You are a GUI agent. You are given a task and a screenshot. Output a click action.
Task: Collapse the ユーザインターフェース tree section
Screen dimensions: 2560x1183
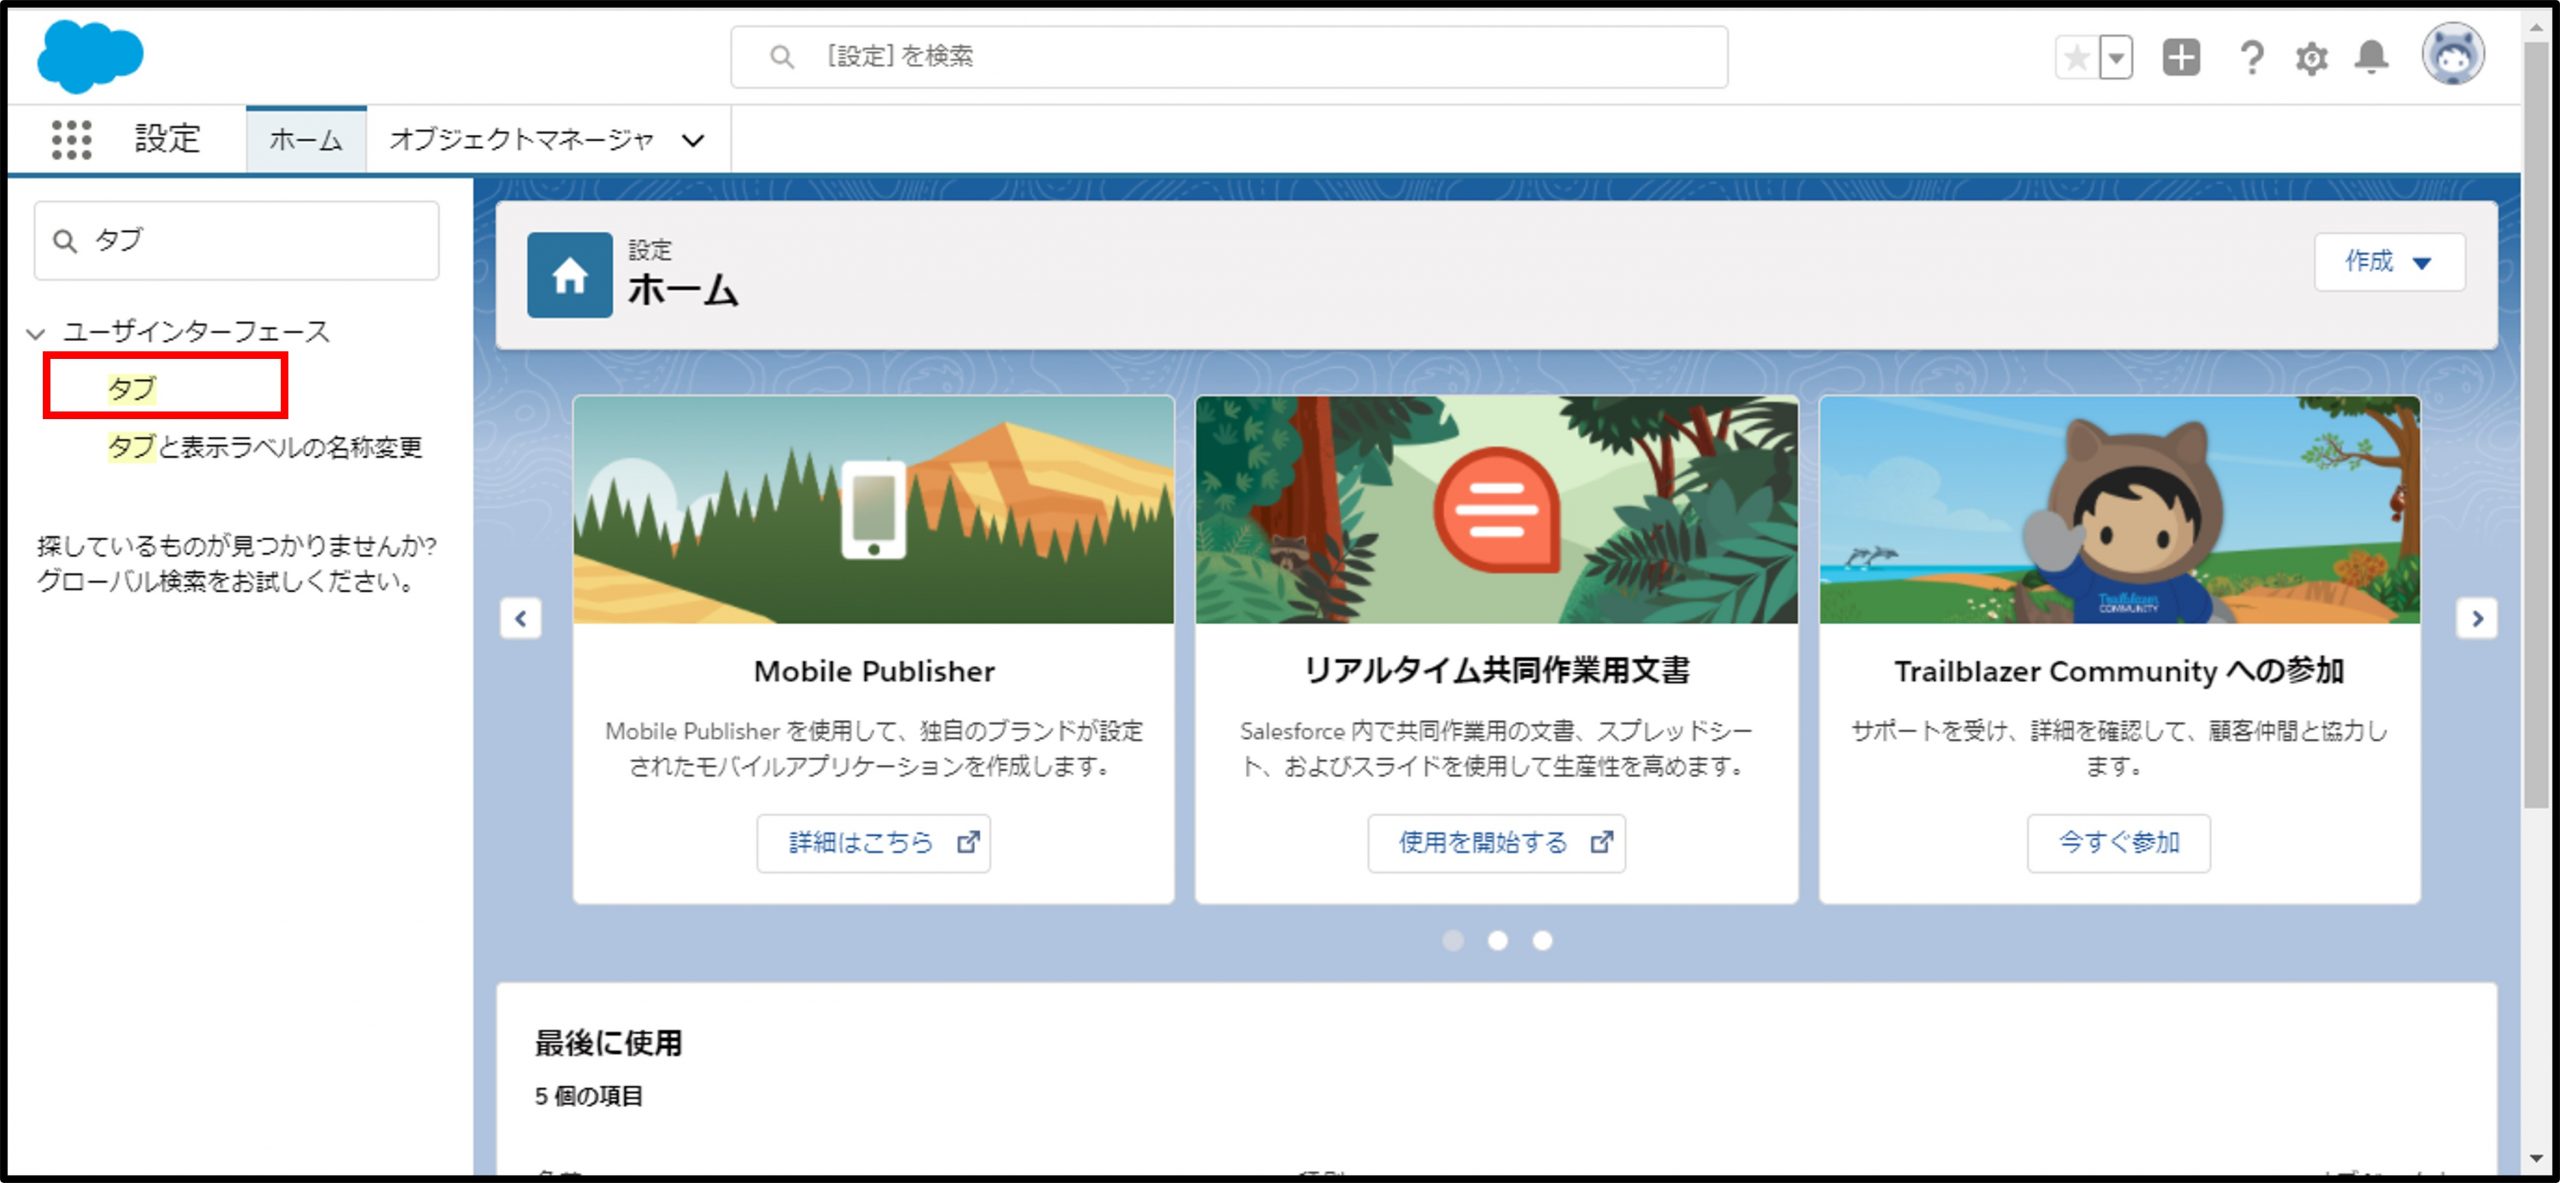[x=36, y=333]
